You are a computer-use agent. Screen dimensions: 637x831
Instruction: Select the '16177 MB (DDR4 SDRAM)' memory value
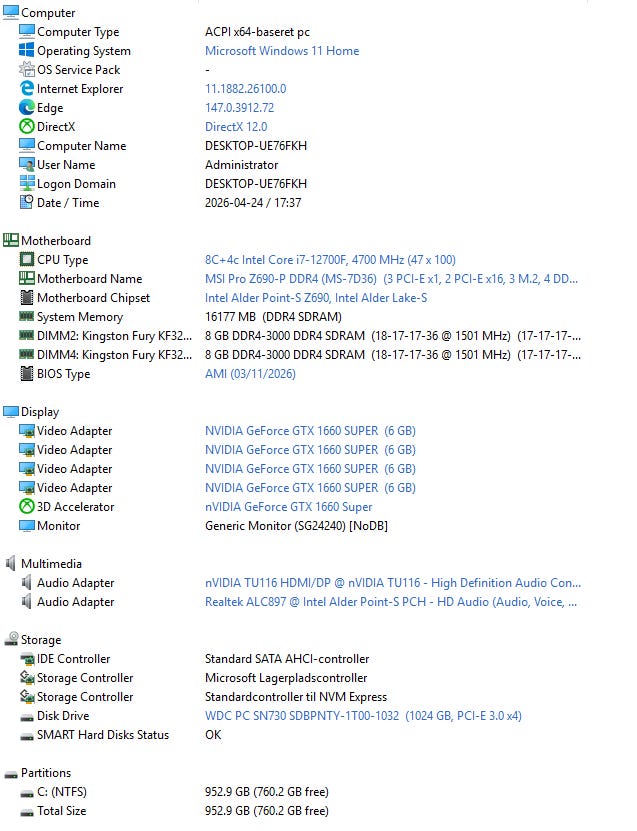click(x=273, y=317)
